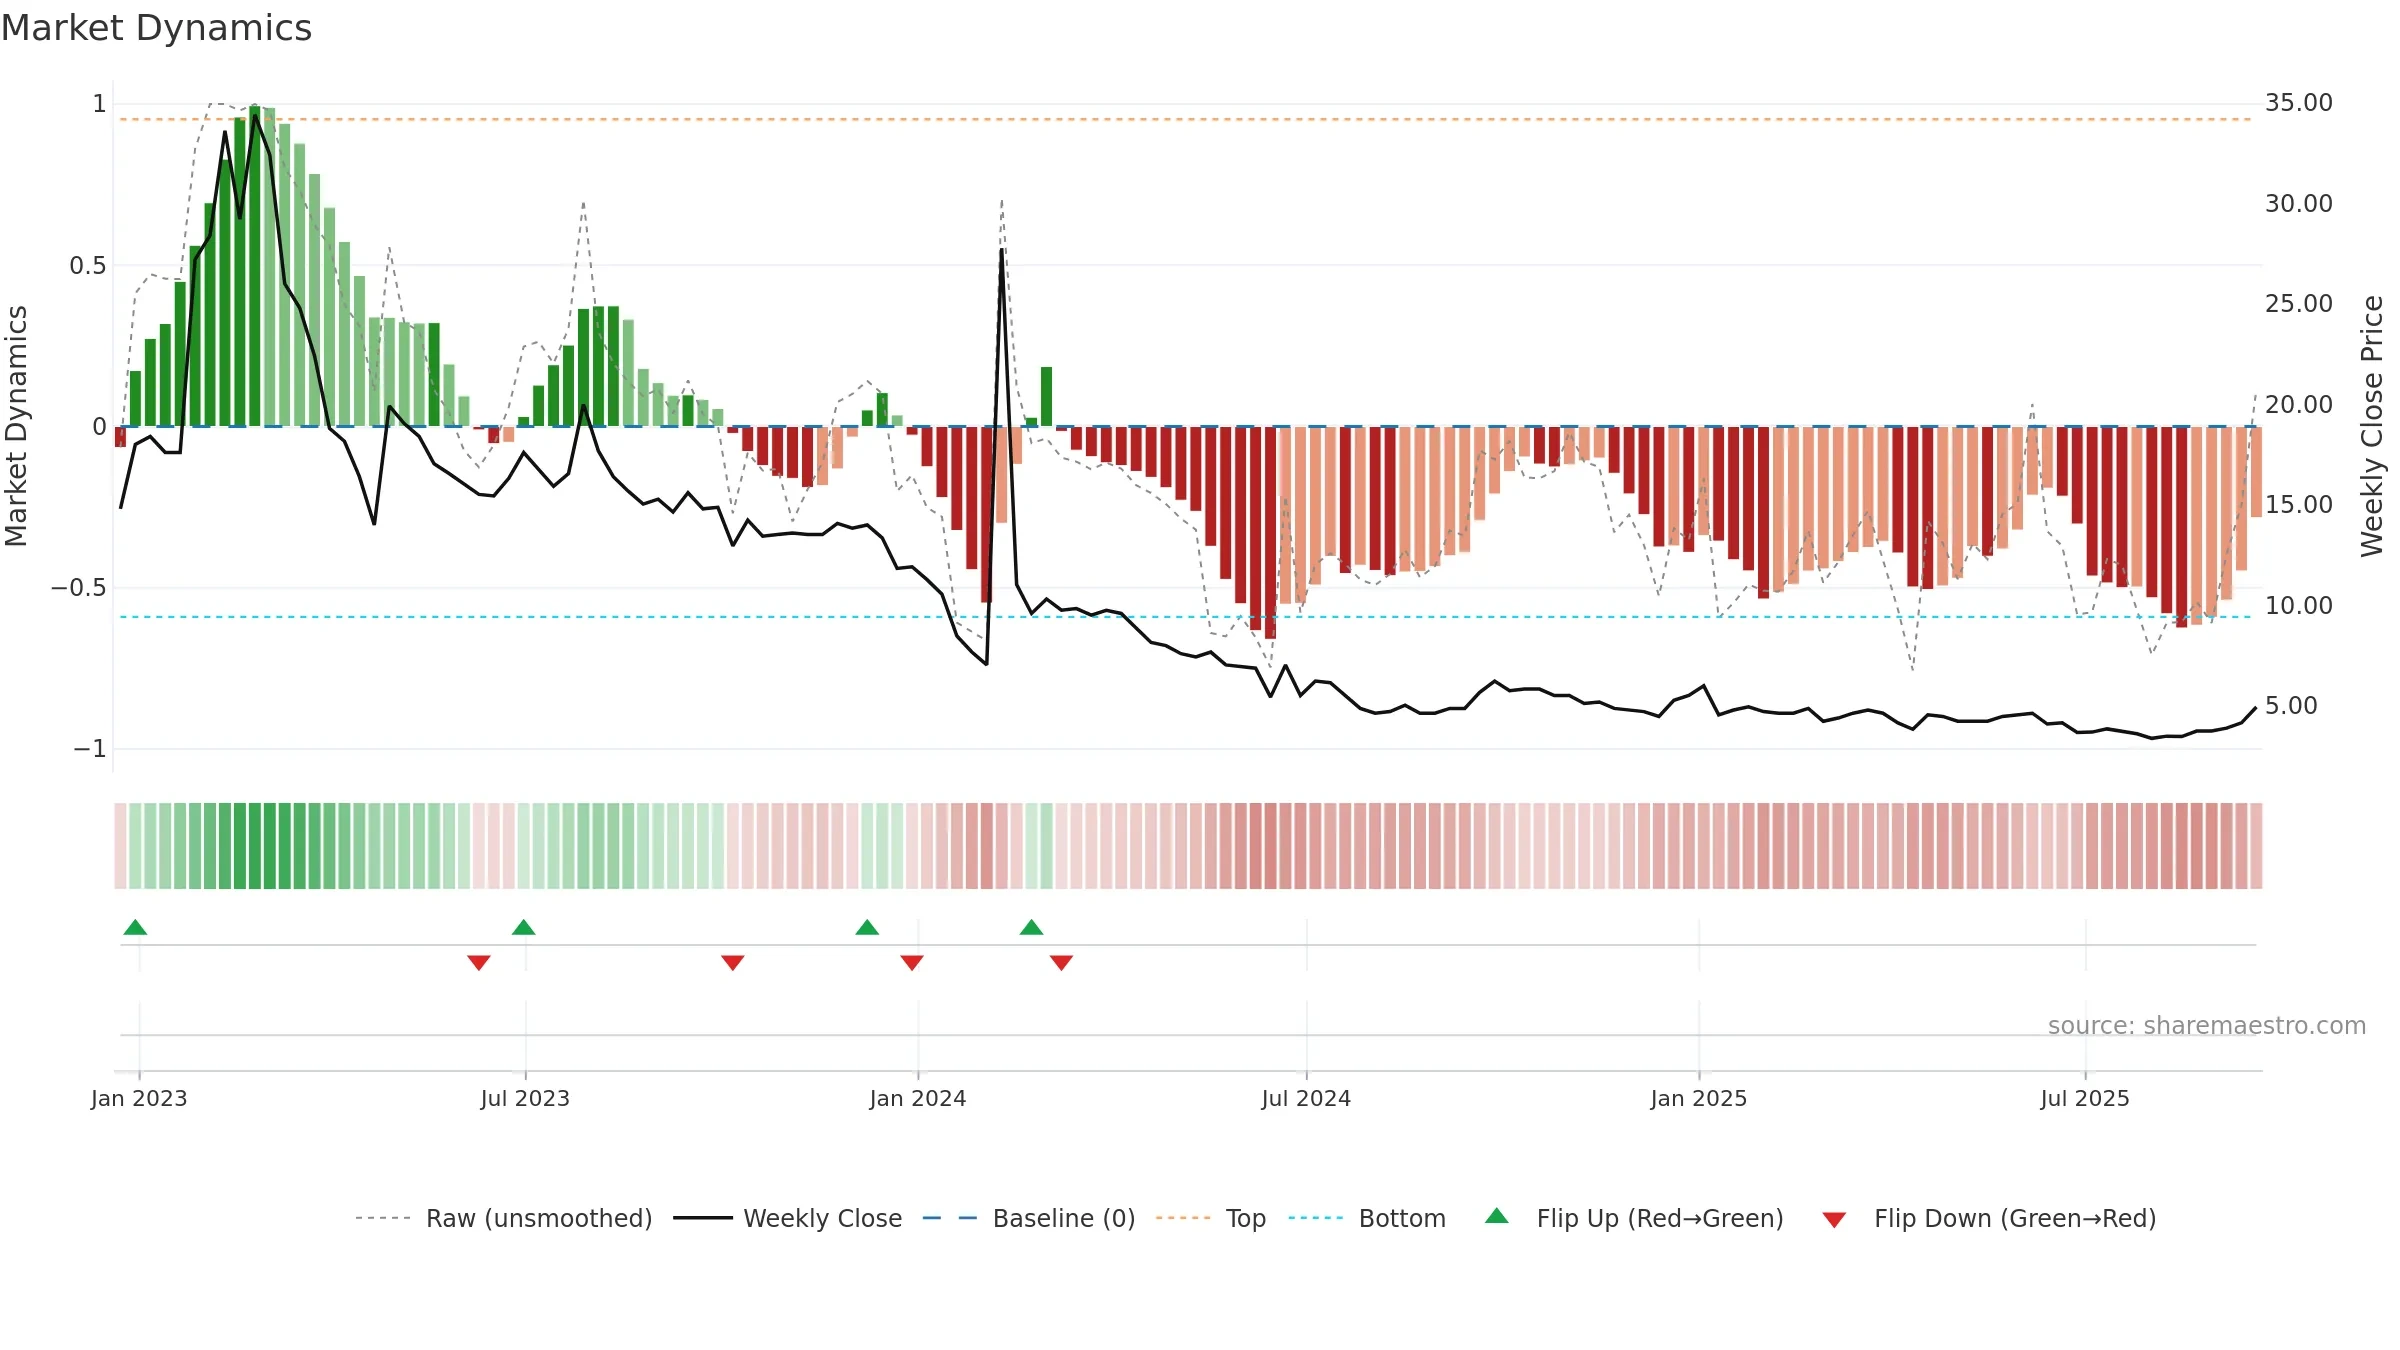Click the green flip-up marker just before Jan 2024
This screenshot has width=2400, height=1350.
867,927
